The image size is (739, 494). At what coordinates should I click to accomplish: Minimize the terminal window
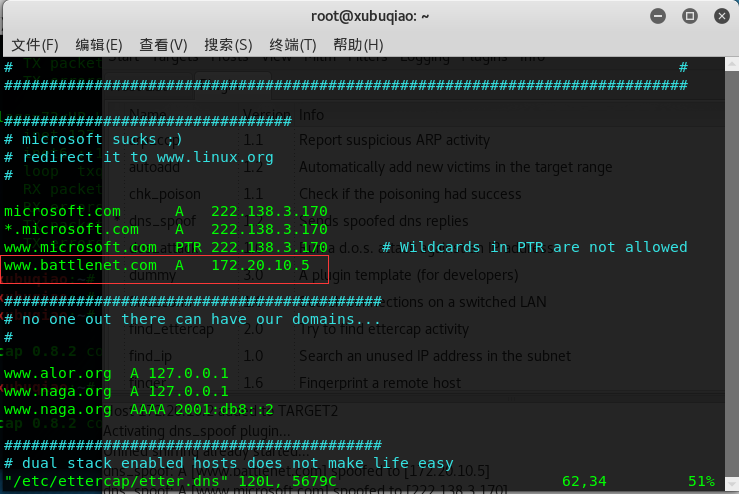658,16
